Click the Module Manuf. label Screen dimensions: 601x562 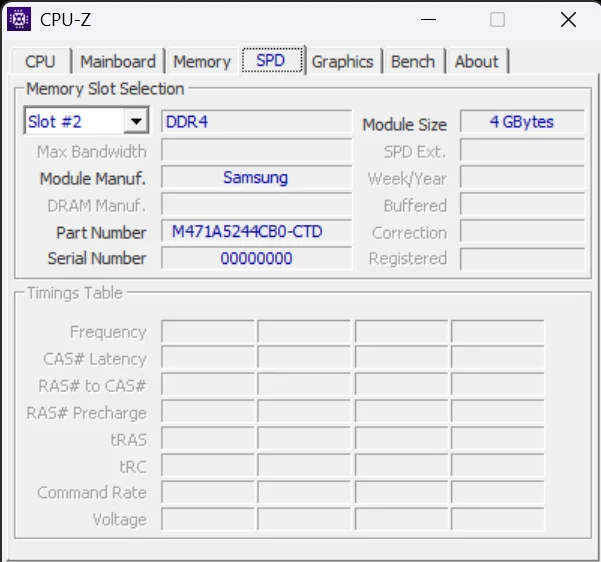click(x=93, y=179)
